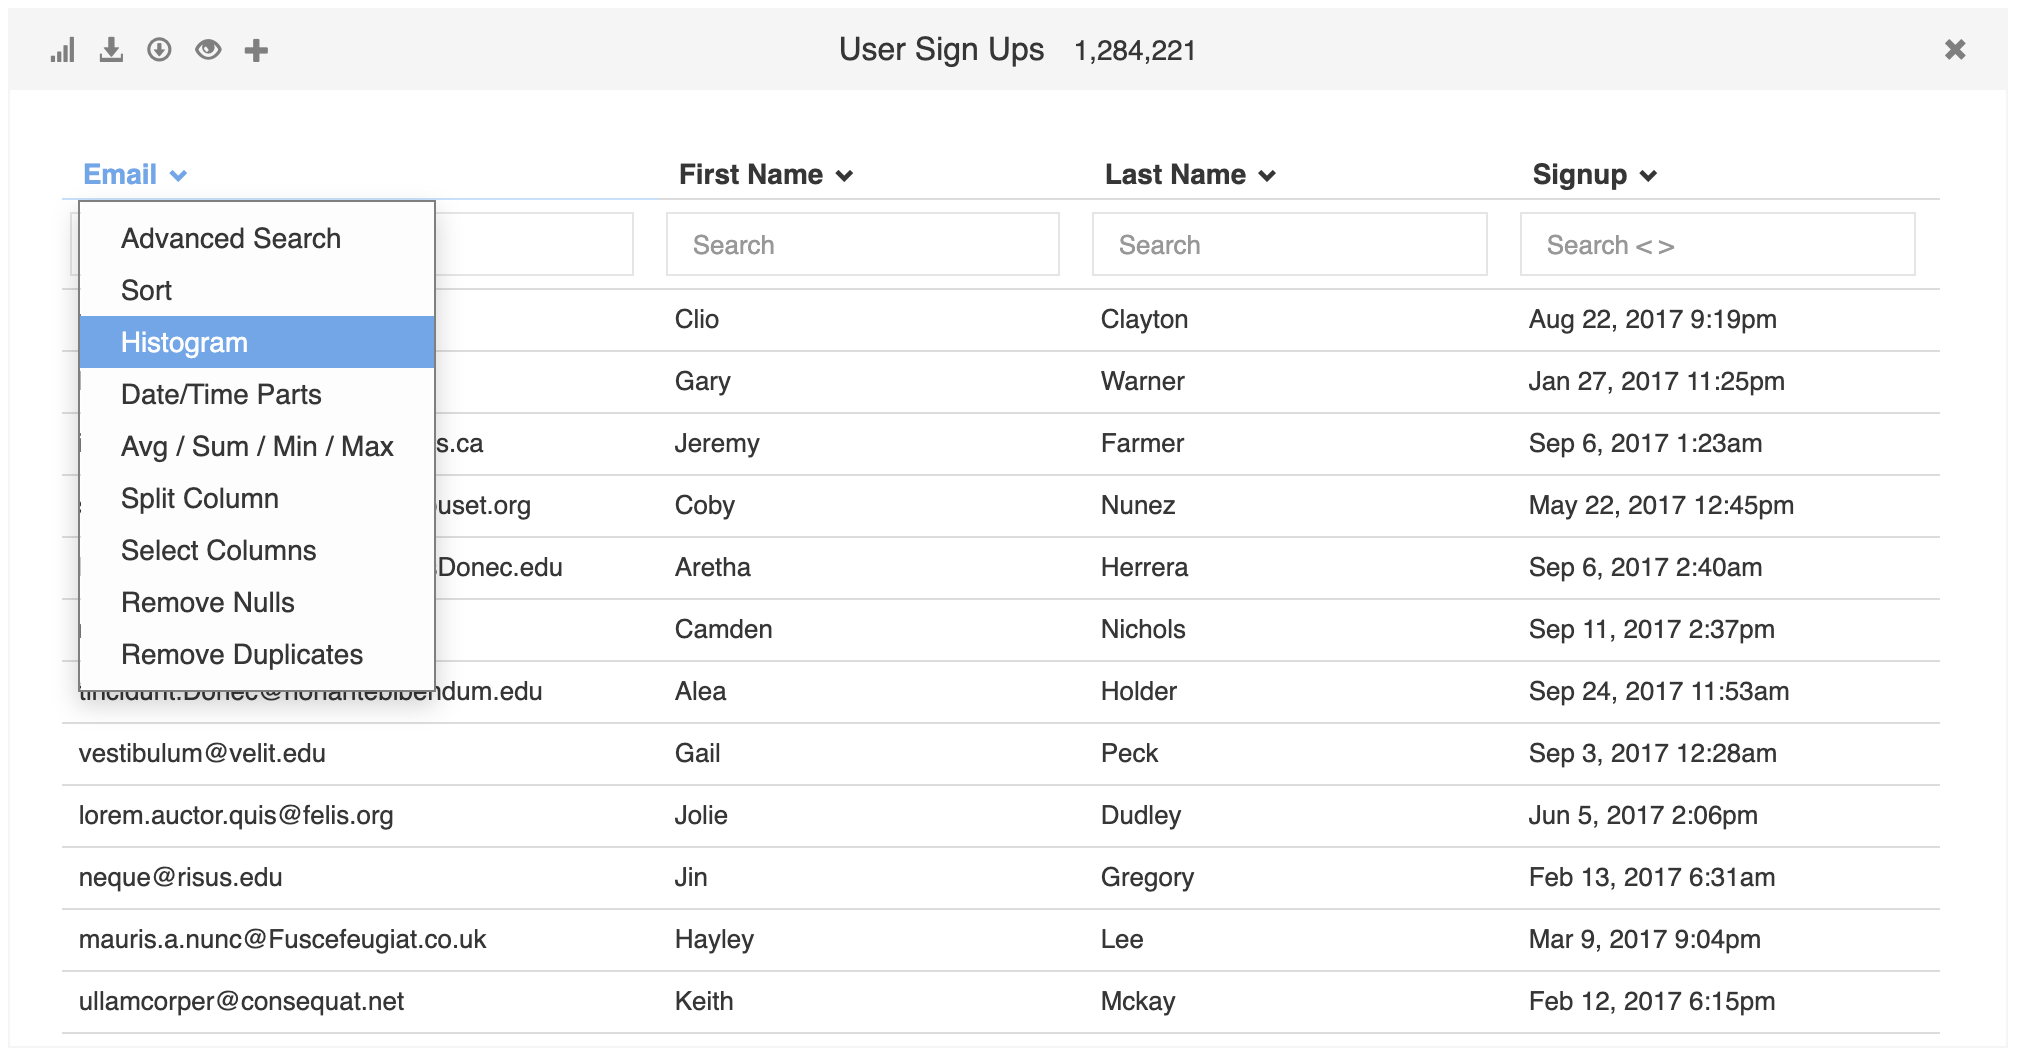The width and height of the screenshot is (2022, 1052).
Task: Click the circled download arrow icon
Action: pos(159,50)
